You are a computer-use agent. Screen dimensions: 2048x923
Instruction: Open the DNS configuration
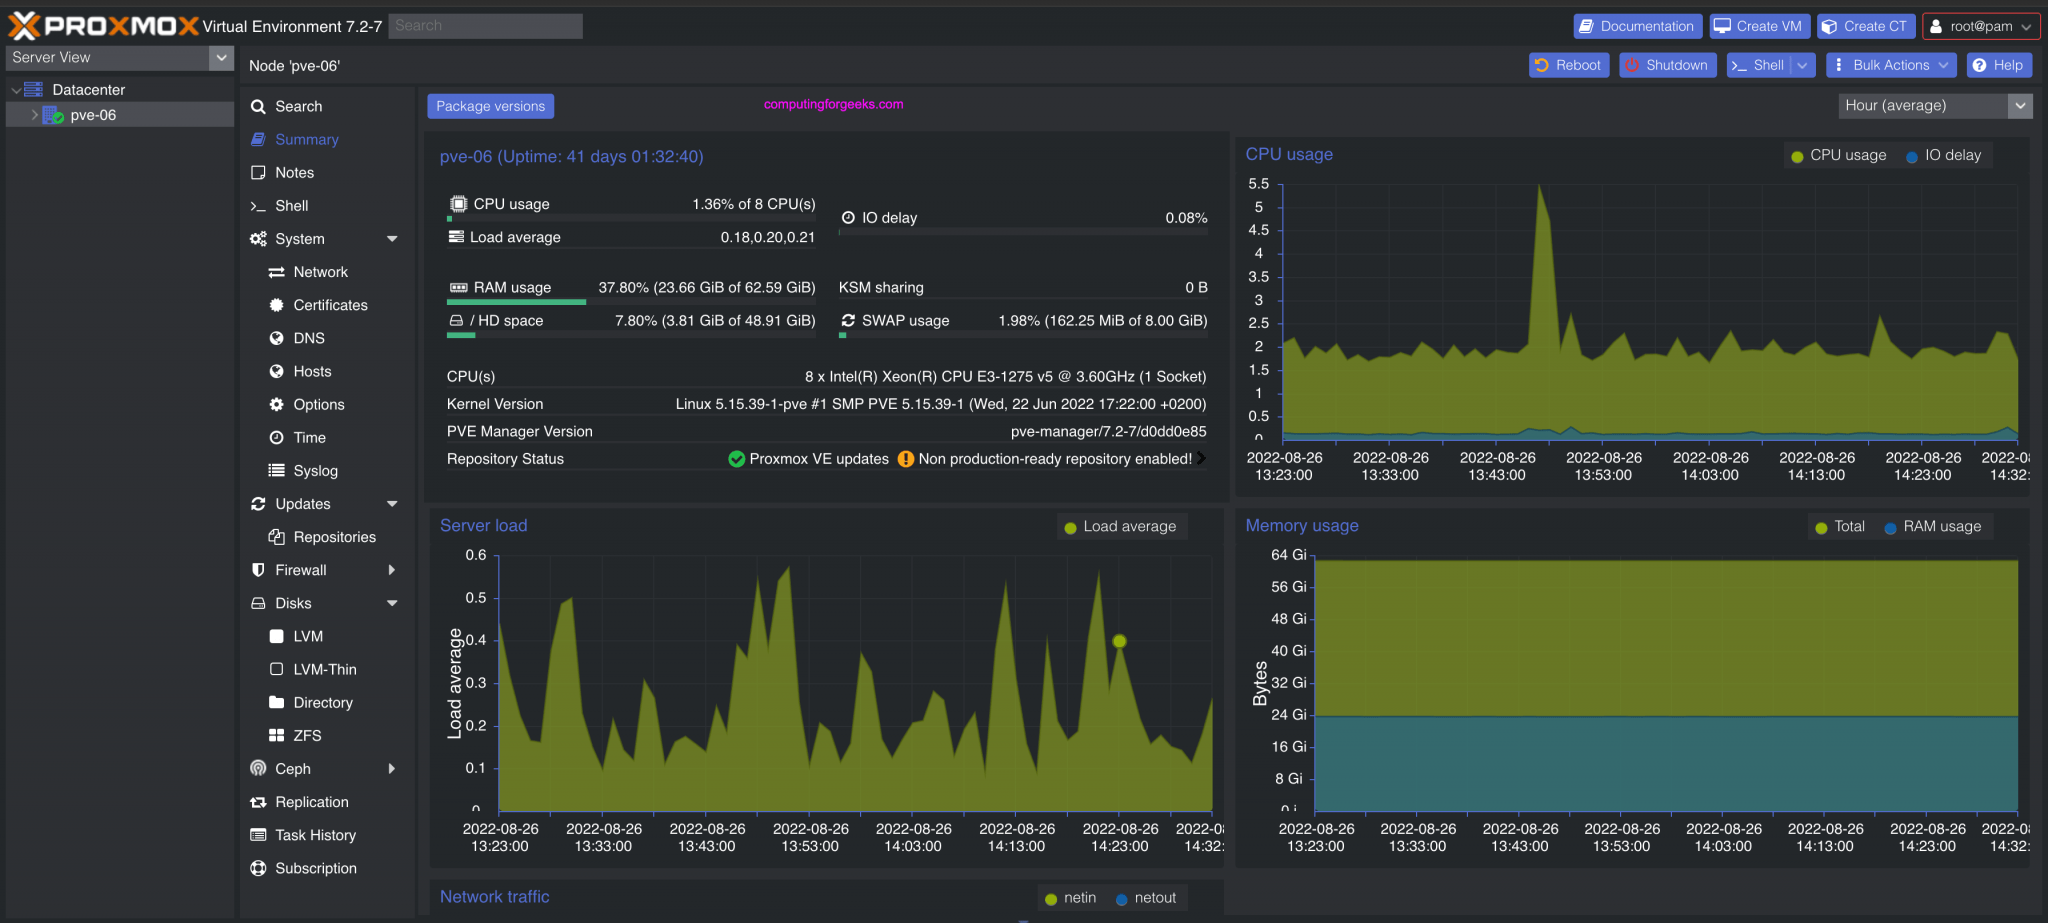[x=308, y=338]
